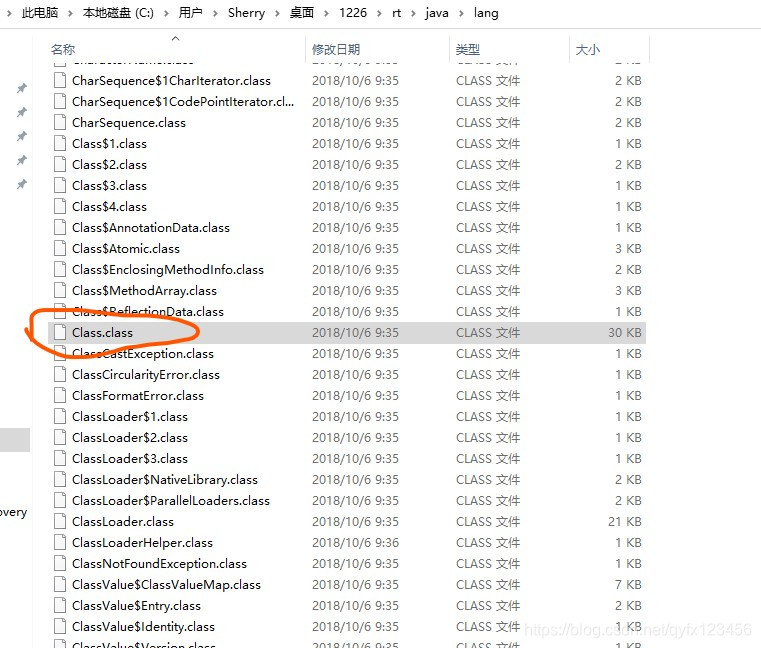Click the file icon of Class$EnclosingMethodInfo.class
Viewport: 761px width, 648px height.
tap(60, 269)
